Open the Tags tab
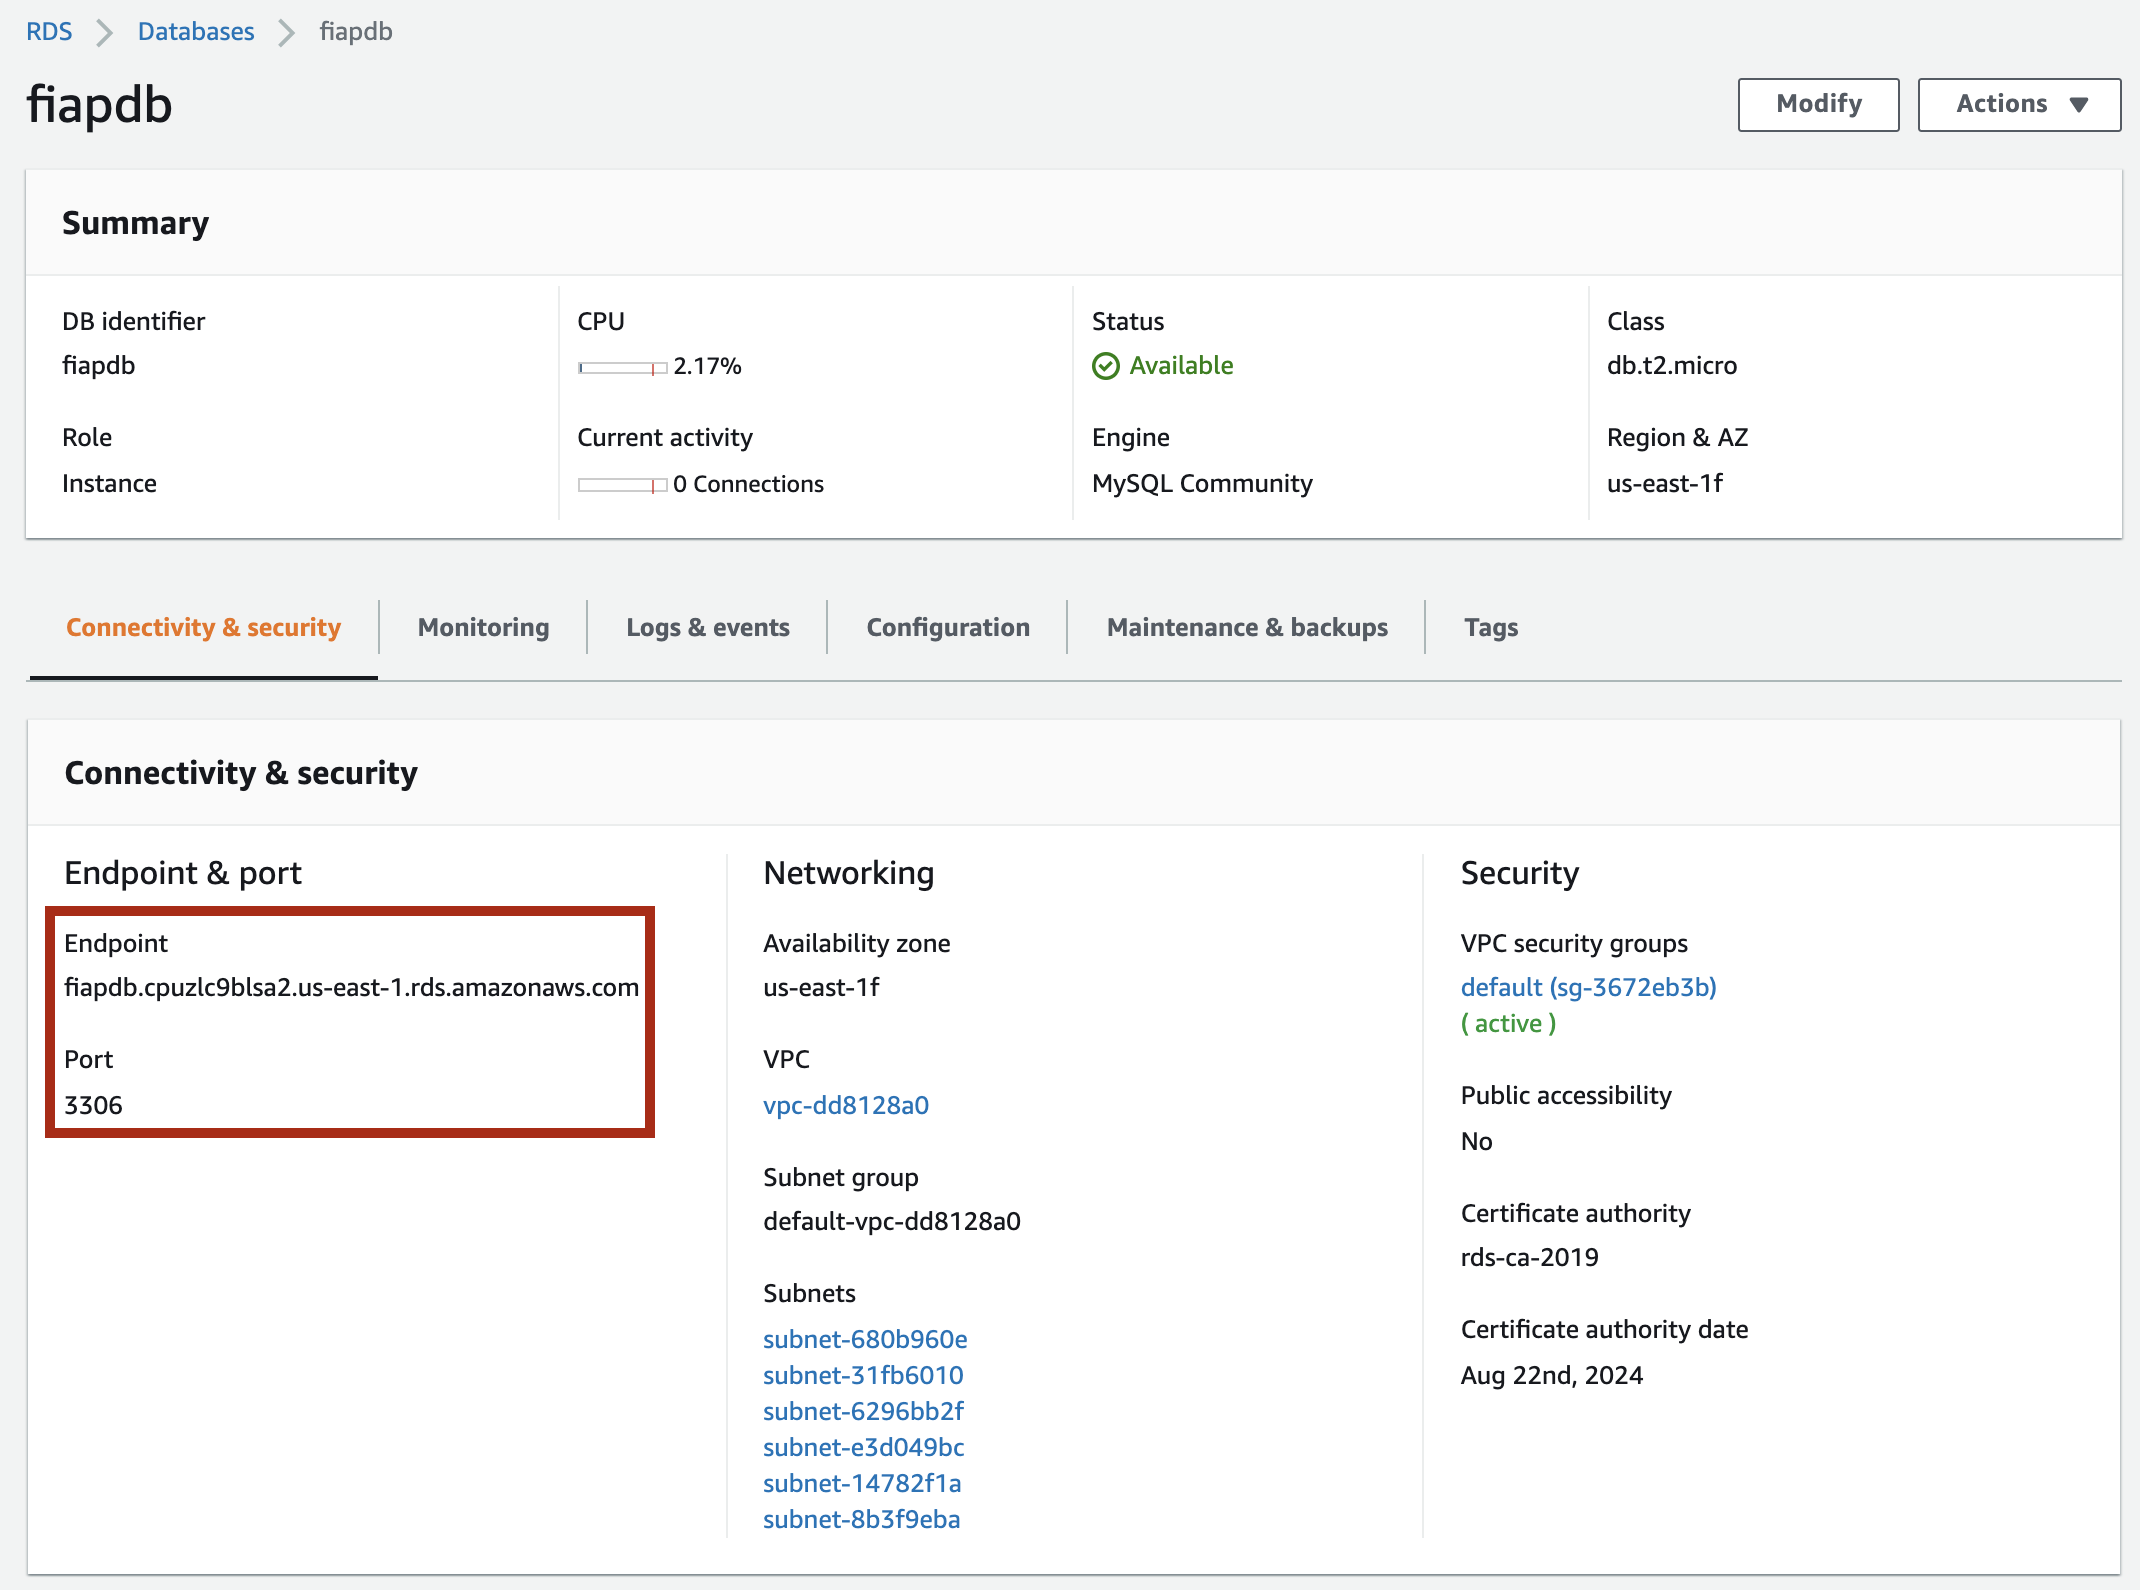The height and width of the screenshot is (1590, 2140). point(1490,627)
